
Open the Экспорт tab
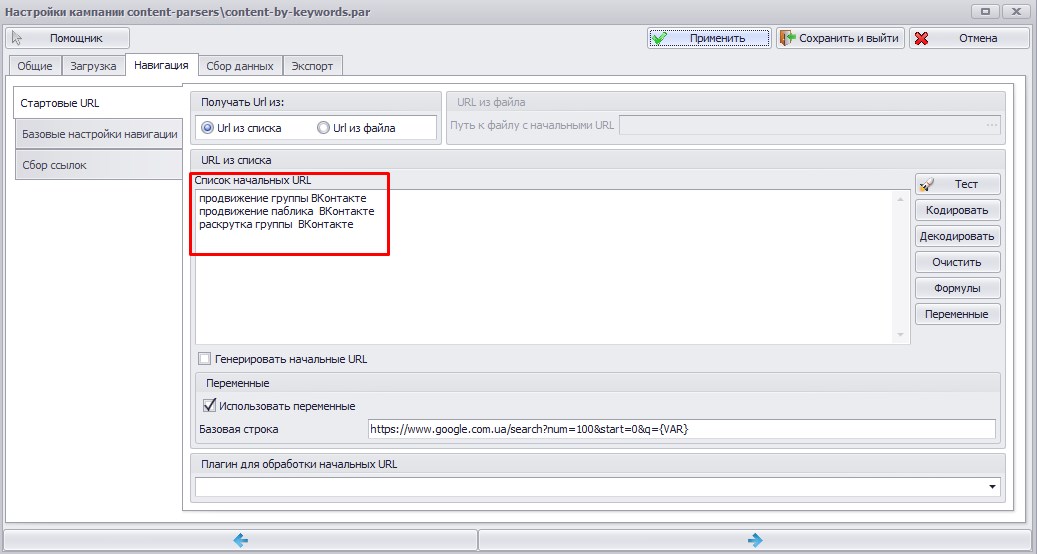[x=312, y=66]
